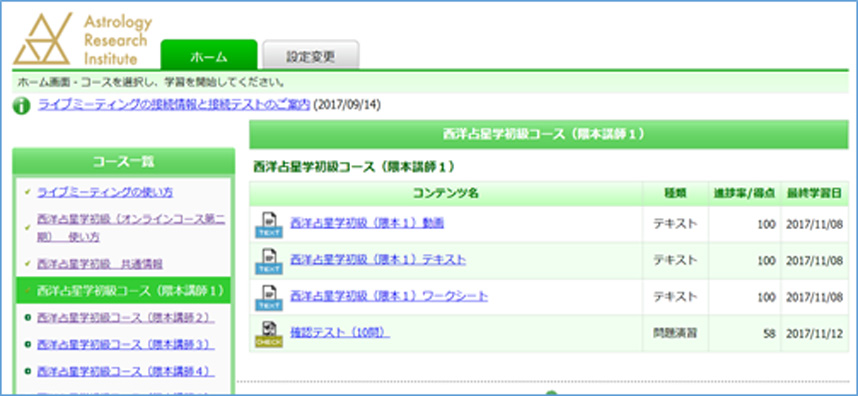Open 西洋占星学初級コース 隈本講師4 link
The image size is (858, 396).
[125, 371]
